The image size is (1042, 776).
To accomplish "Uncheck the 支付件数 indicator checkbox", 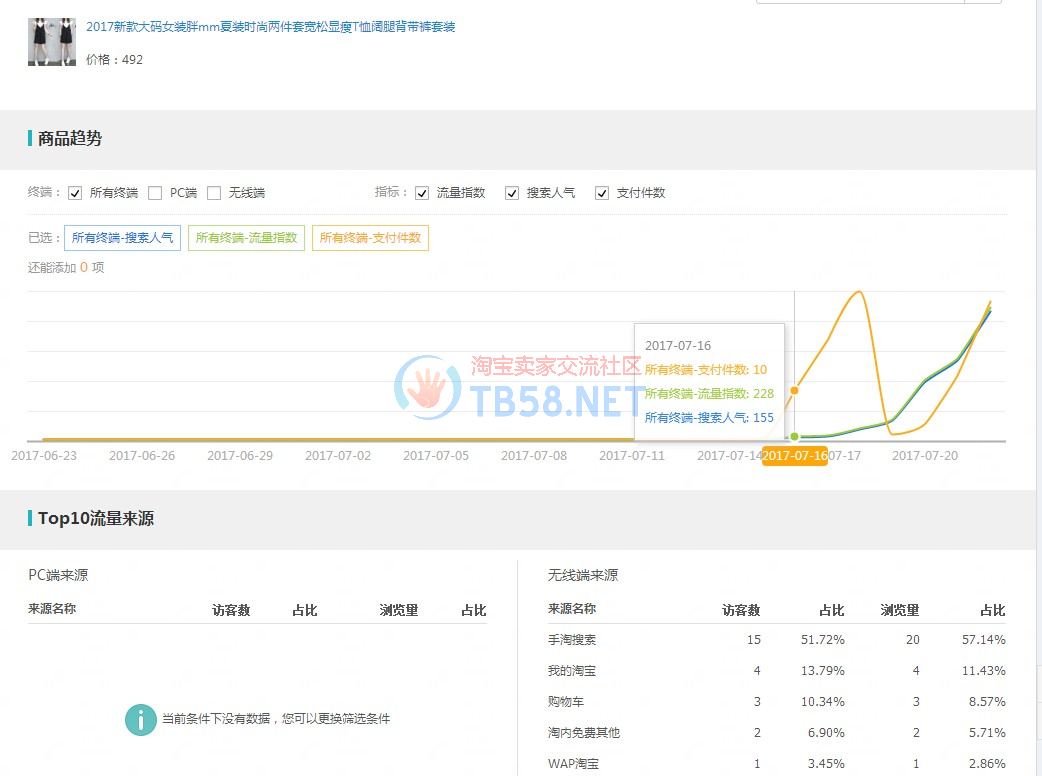I will pos(602,193).
